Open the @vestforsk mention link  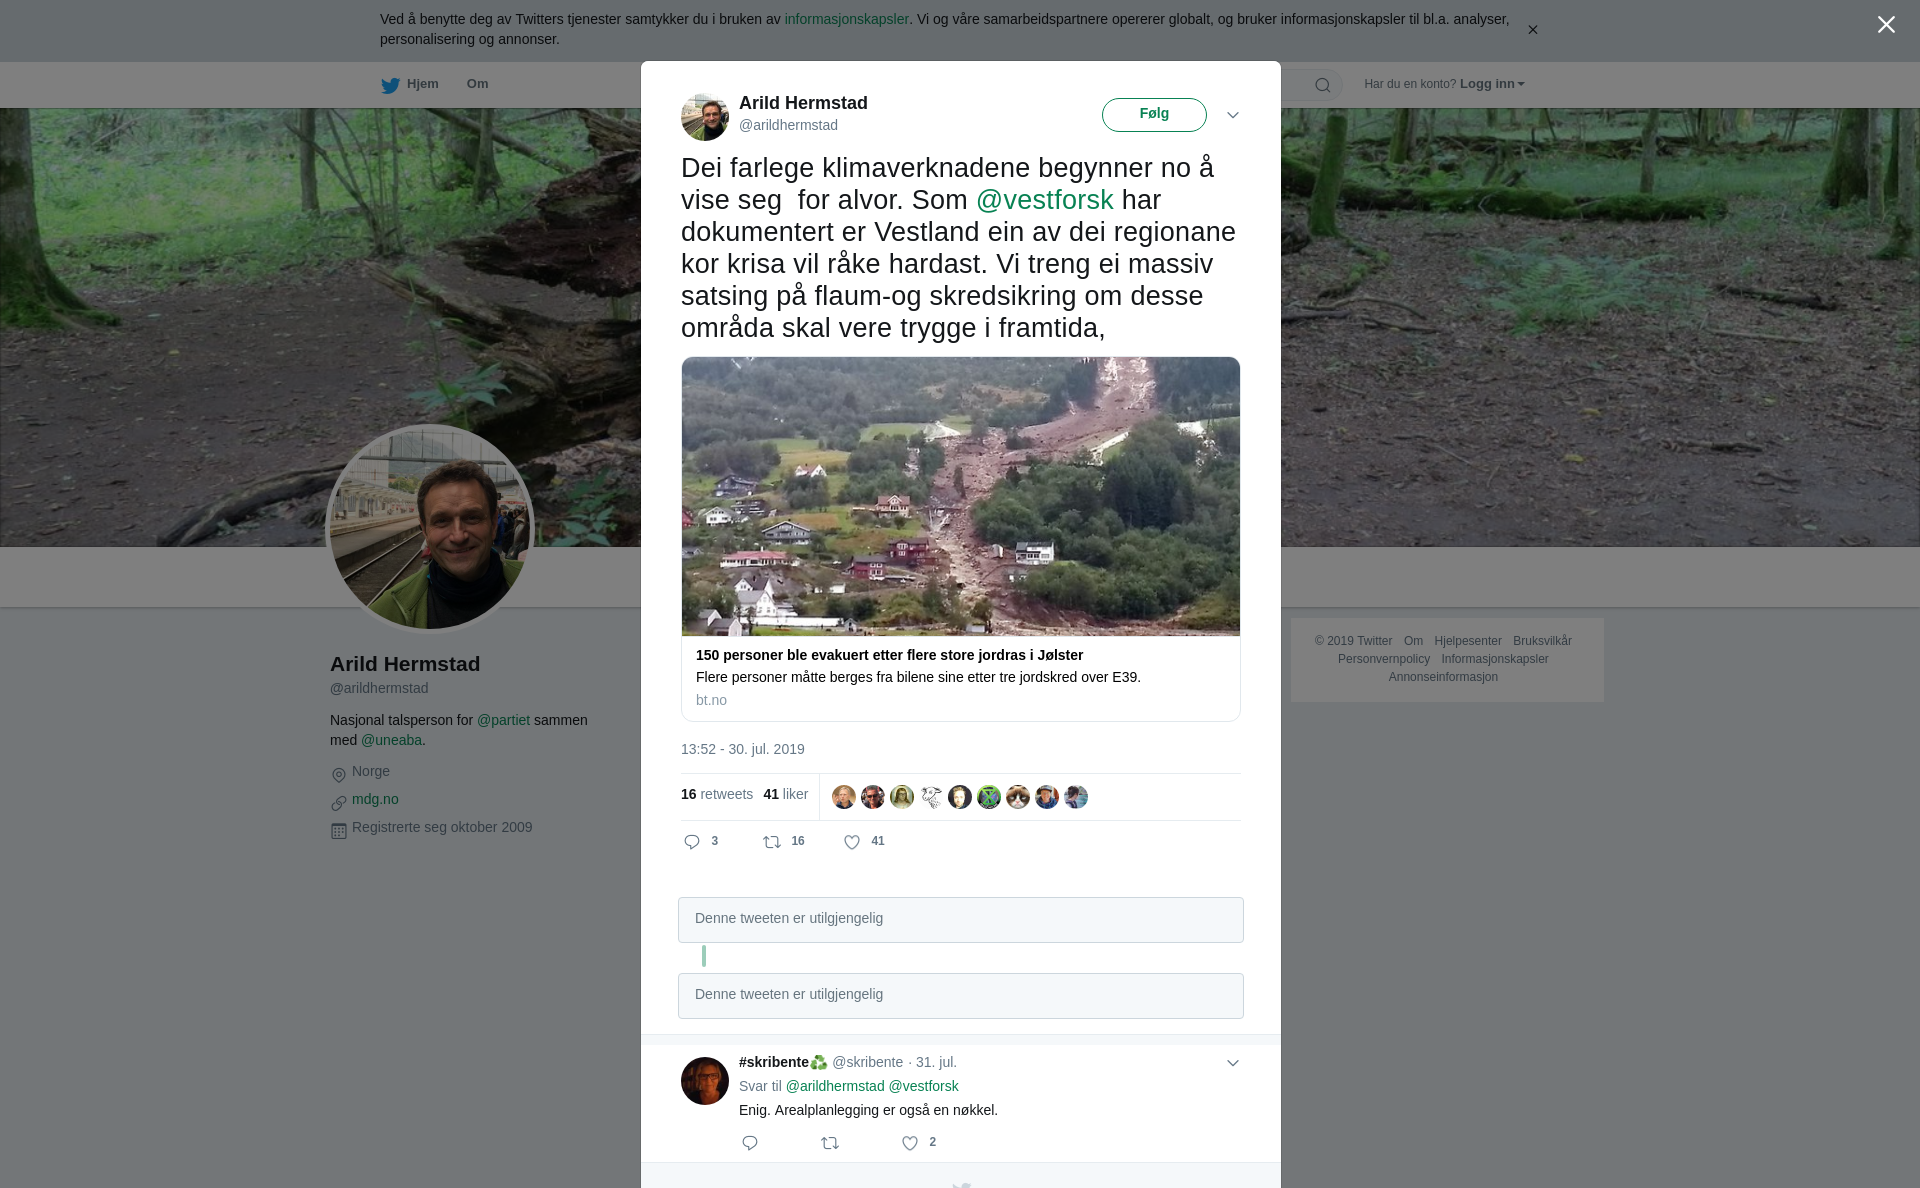[x=1044, y=200]
